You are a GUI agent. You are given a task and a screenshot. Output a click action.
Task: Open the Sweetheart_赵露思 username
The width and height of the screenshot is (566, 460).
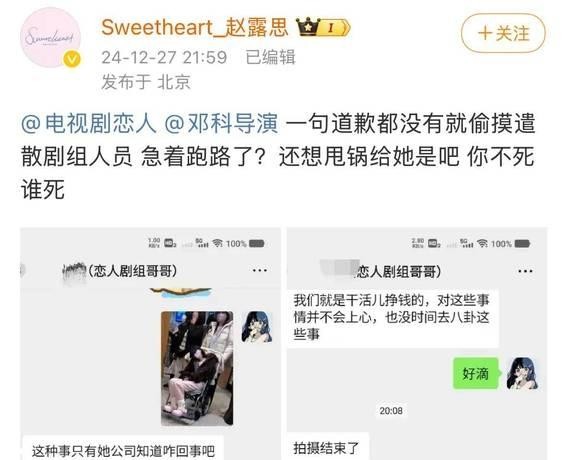click(195, 27)
